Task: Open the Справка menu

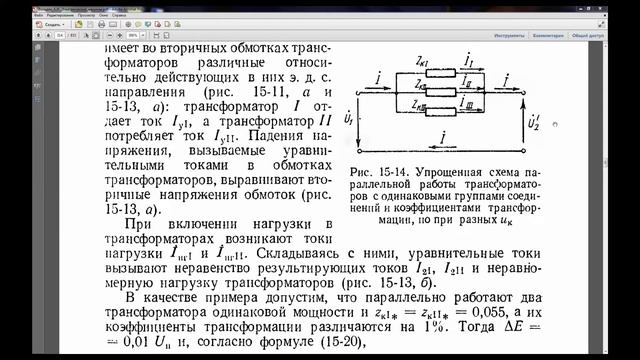Action: point(119,16)
